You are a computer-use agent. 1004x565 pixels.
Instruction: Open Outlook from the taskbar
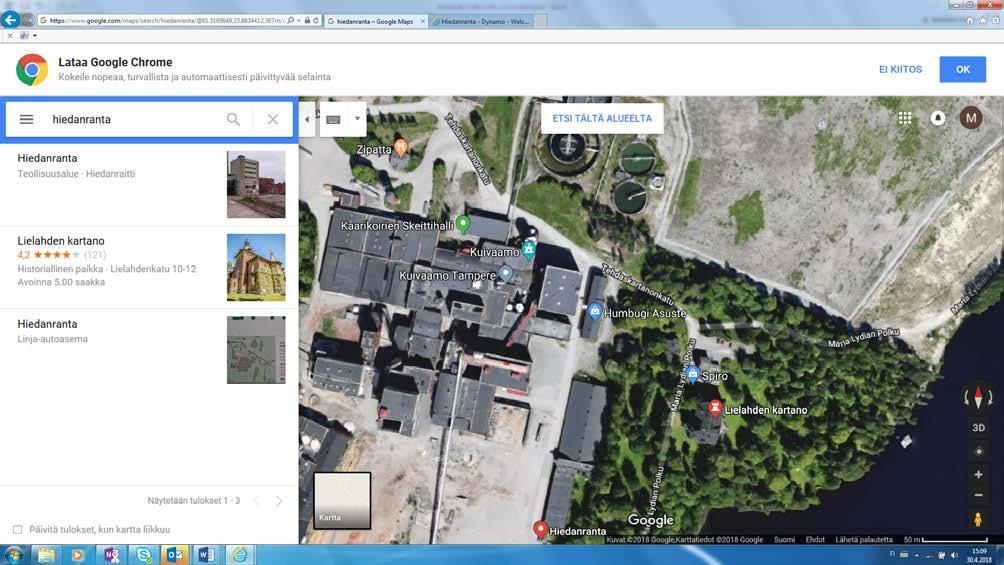[x=175, y=555]
